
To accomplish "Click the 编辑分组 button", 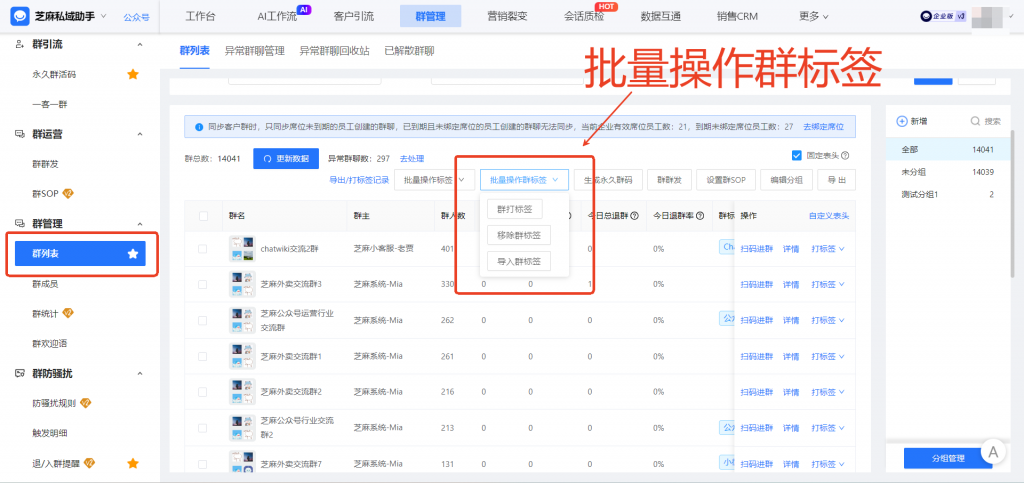I will 786,179.
